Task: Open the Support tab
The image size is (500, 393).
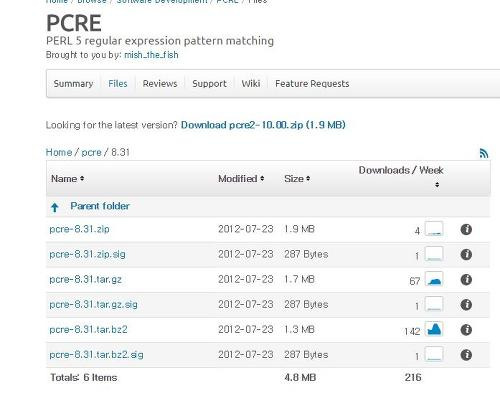Action: click(x=209, y=83)
